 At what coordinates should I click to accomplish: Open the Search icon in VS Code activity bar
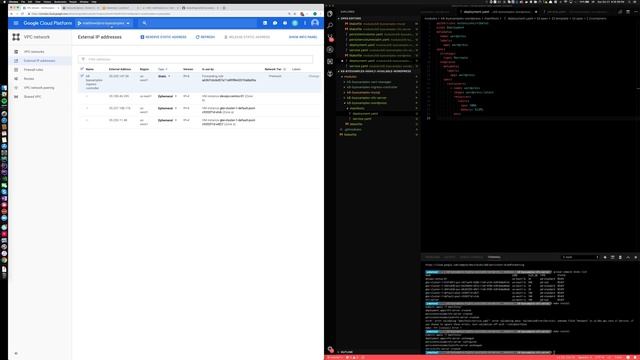pyautogui.click(x=330, y=25)
